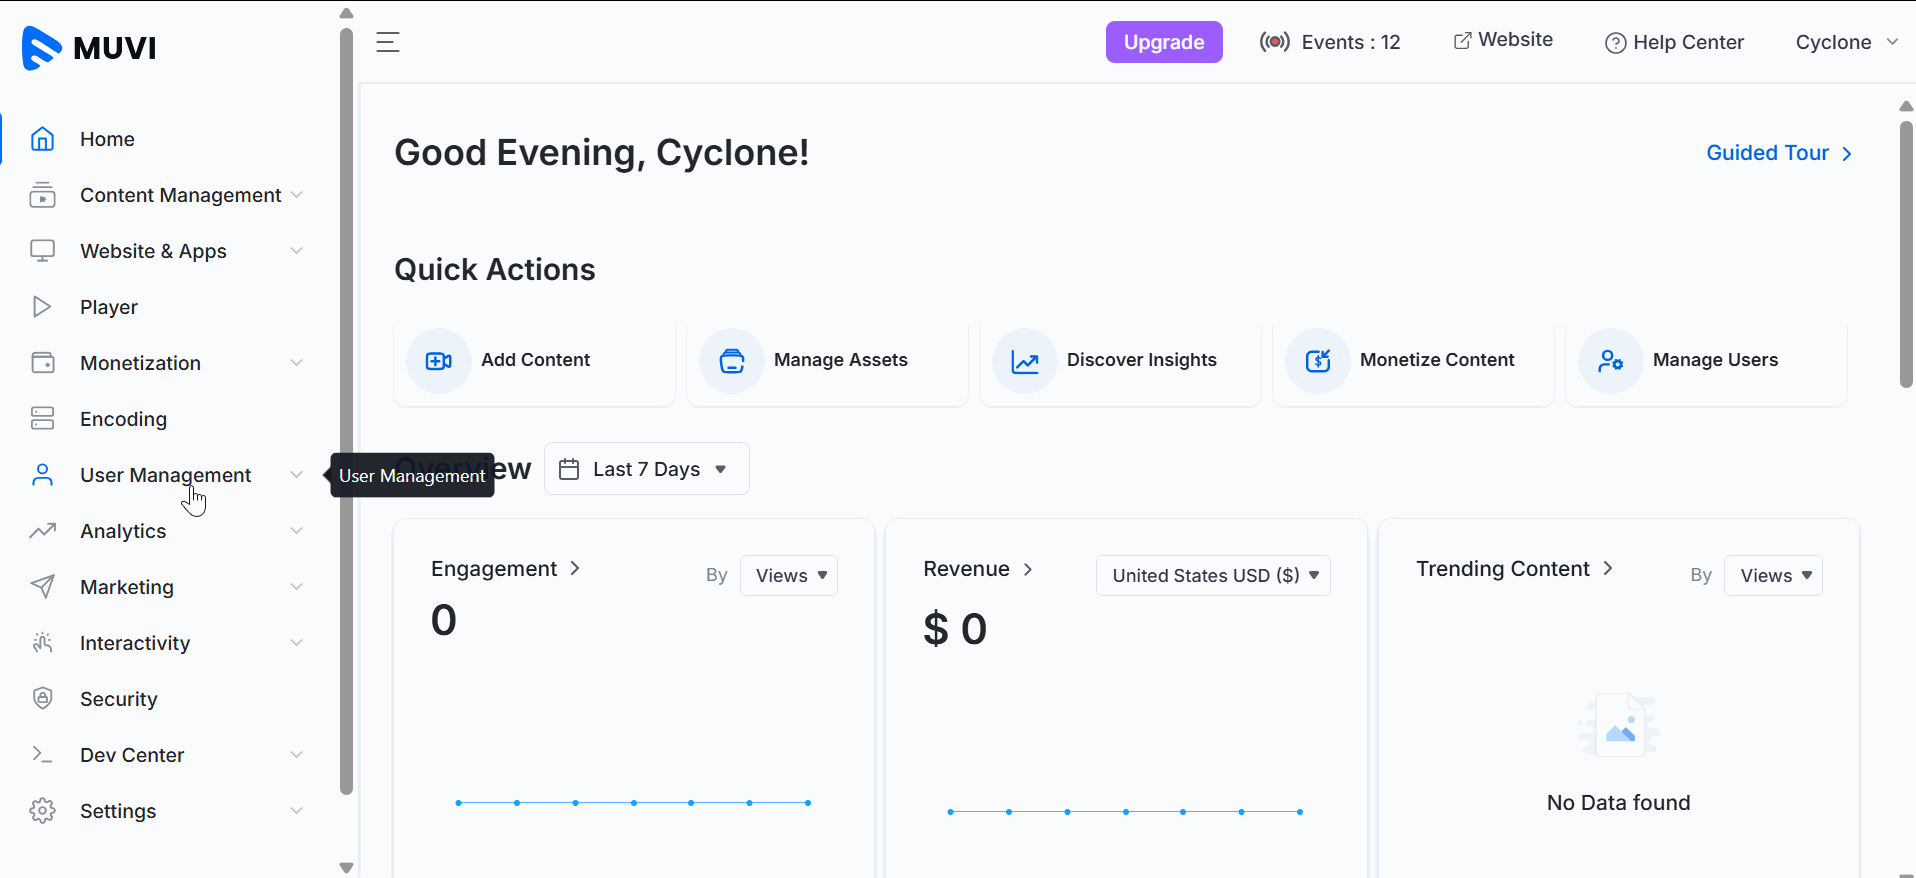Select Player in the sidebar
This screenshot has width=1916, height=878.
(x=109, y=307)
